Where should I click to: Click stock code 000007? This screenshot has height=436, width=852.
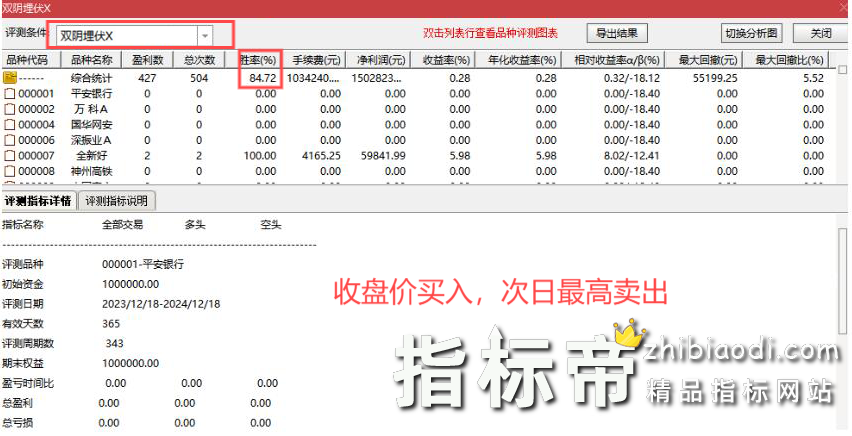(x=36, y=155)
